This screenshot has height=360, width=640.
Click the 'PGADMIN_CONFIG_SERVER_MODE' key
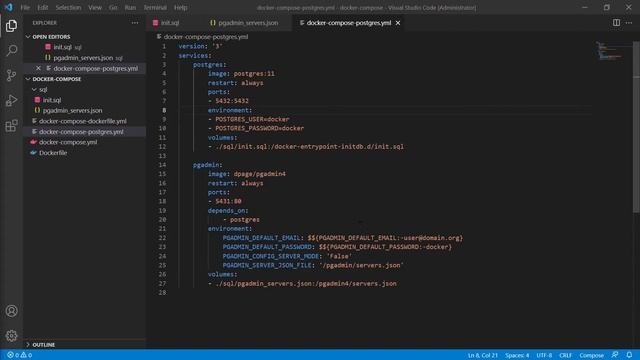pos(271,256)
